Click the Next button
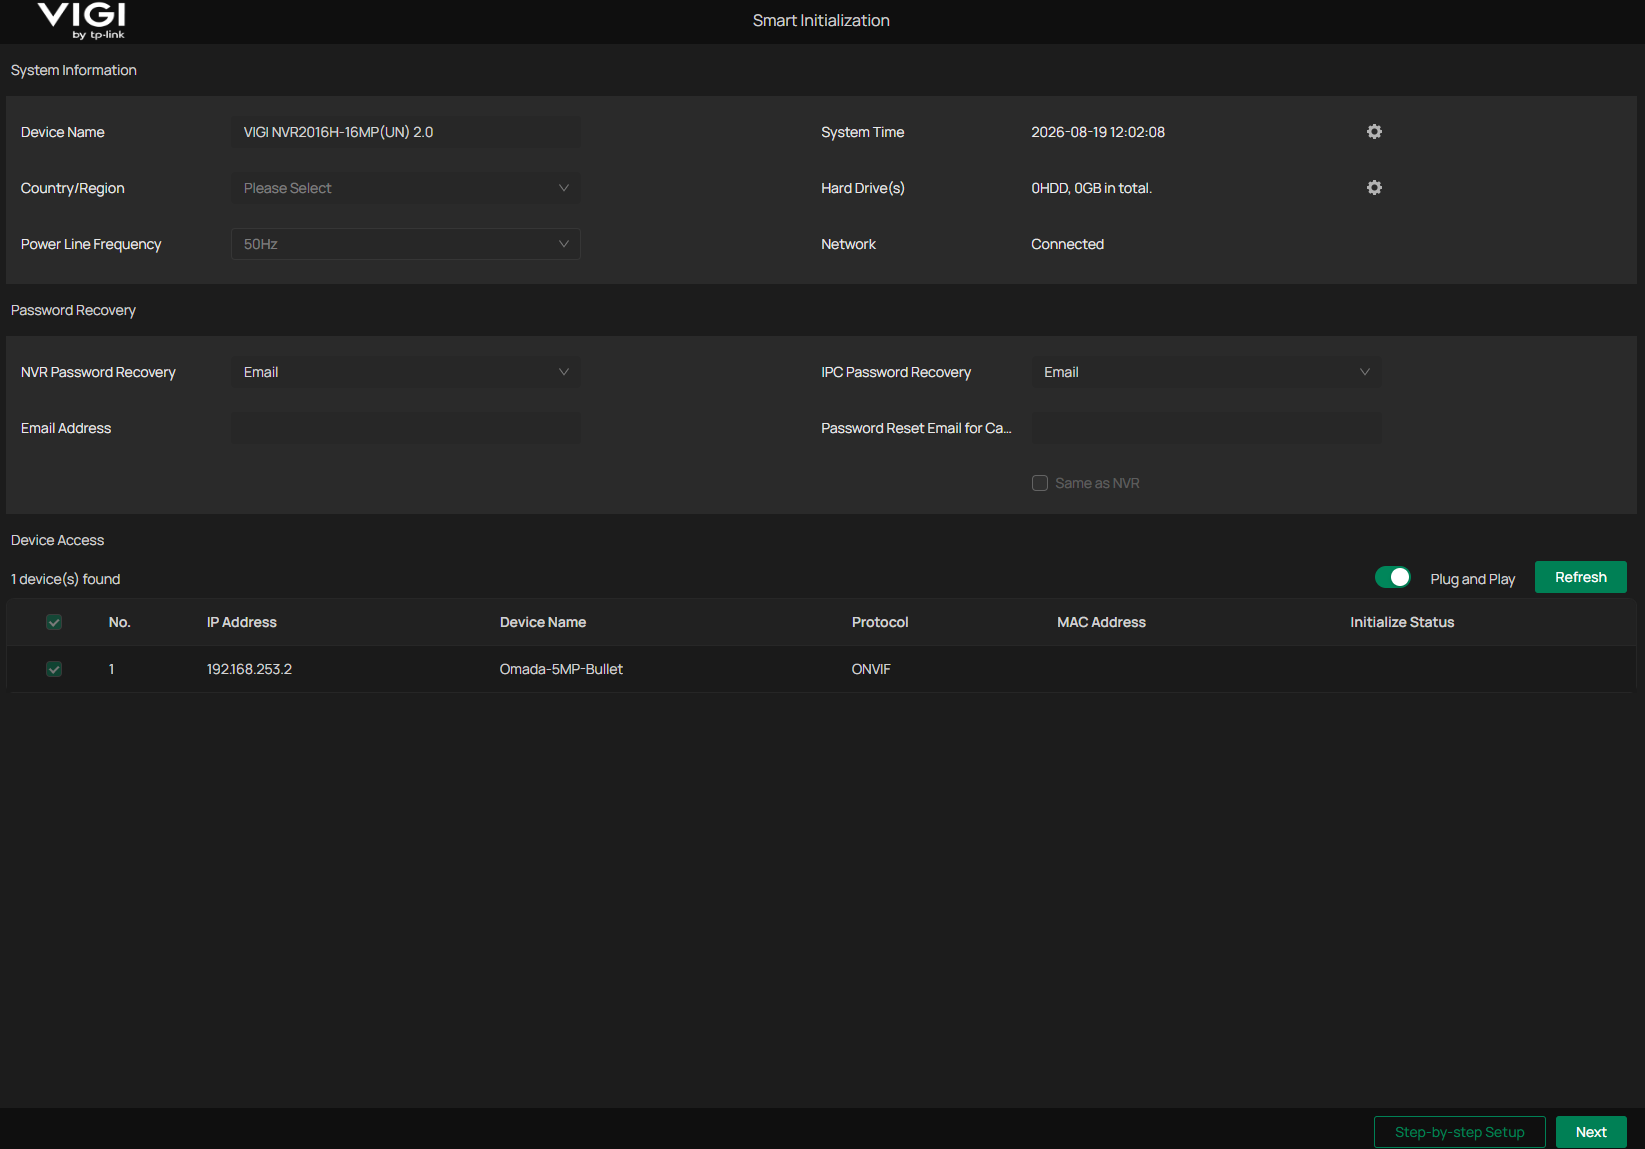 tap(1591, 1132)
